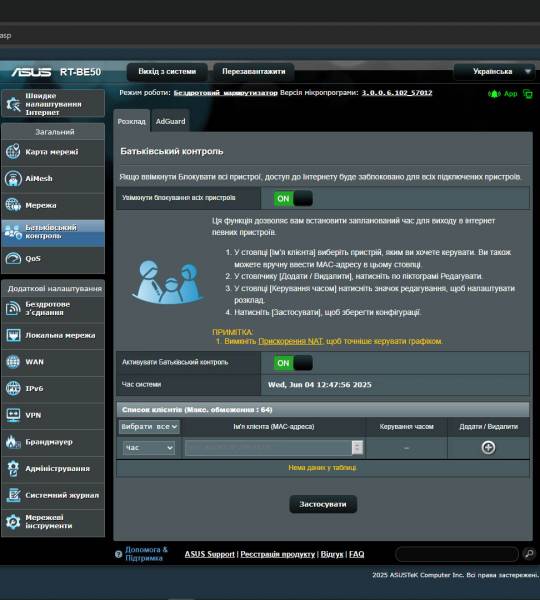The height and width of the screenshot is (600, 540).
Task: Click the browser address bar
Action: [x=270, y=36]
